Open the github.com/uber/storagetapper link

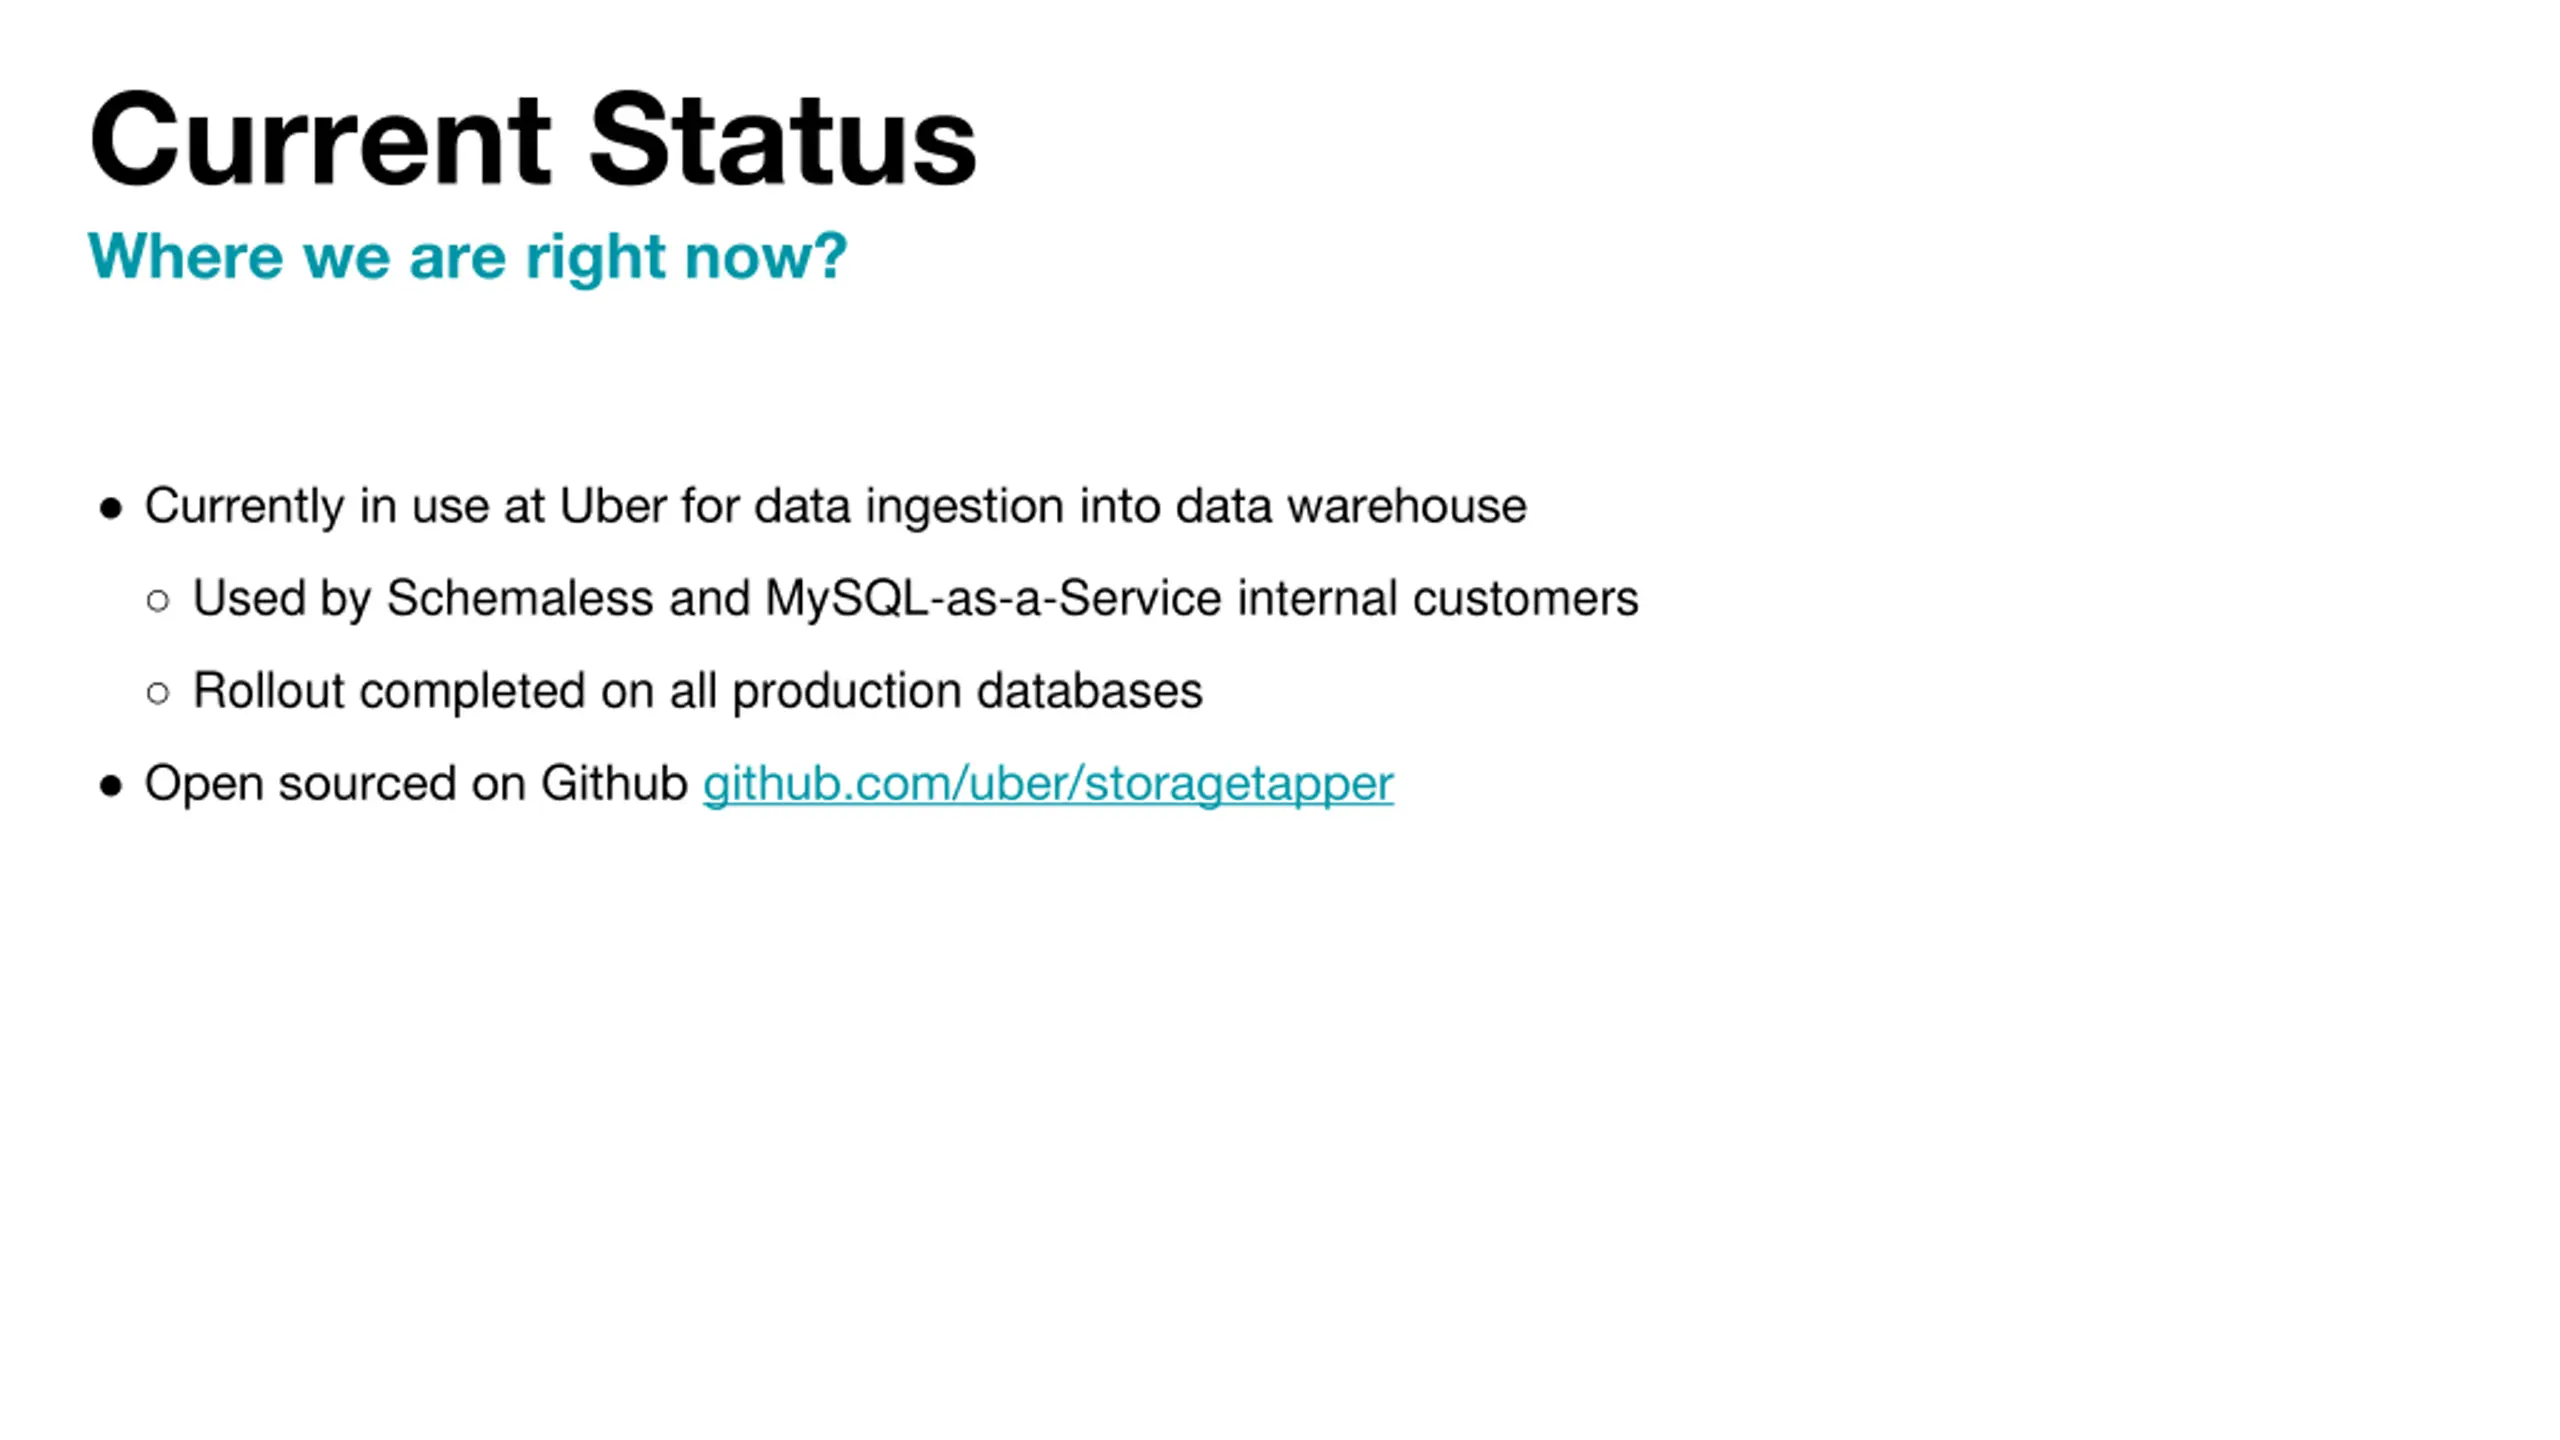[1047, 783]
